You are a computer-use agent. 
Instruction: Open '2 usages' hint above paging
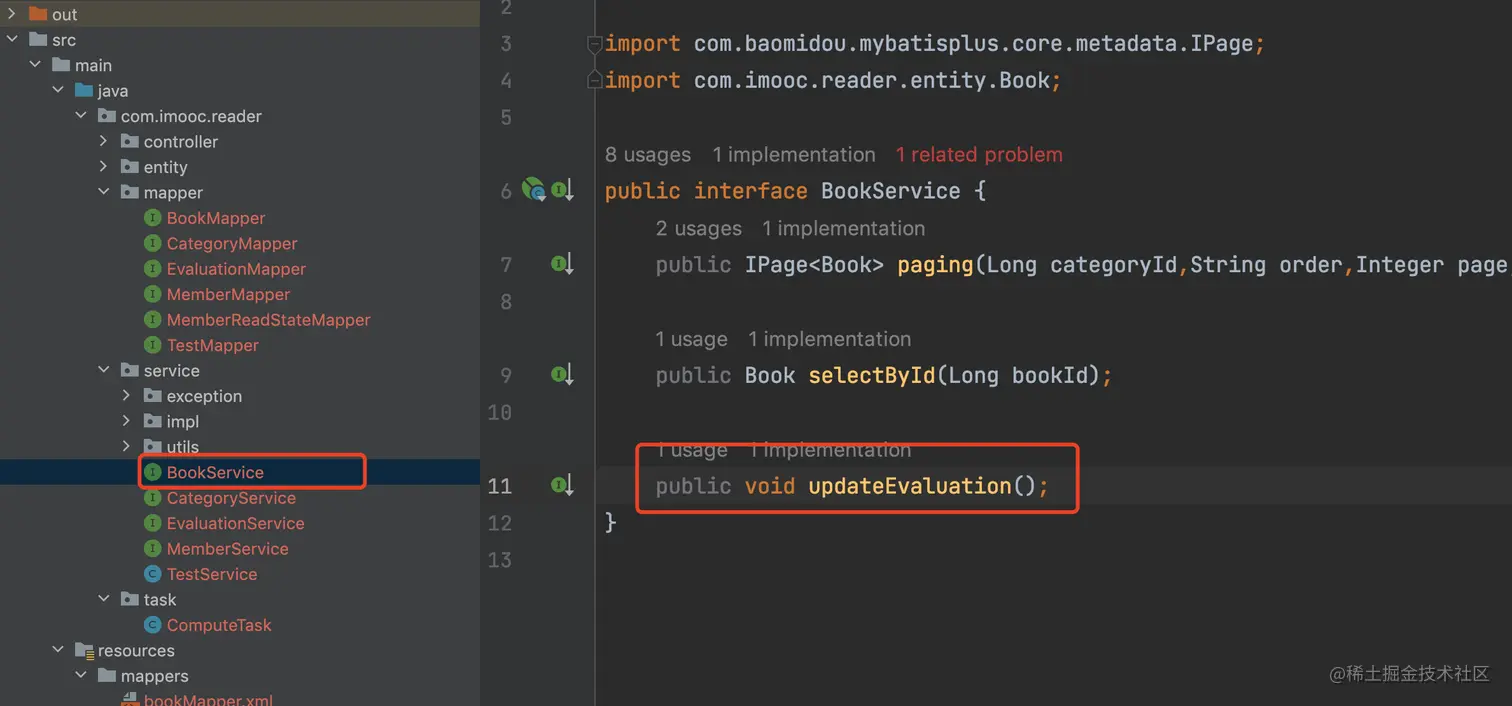pyautogui.click(x=699, y=229)
